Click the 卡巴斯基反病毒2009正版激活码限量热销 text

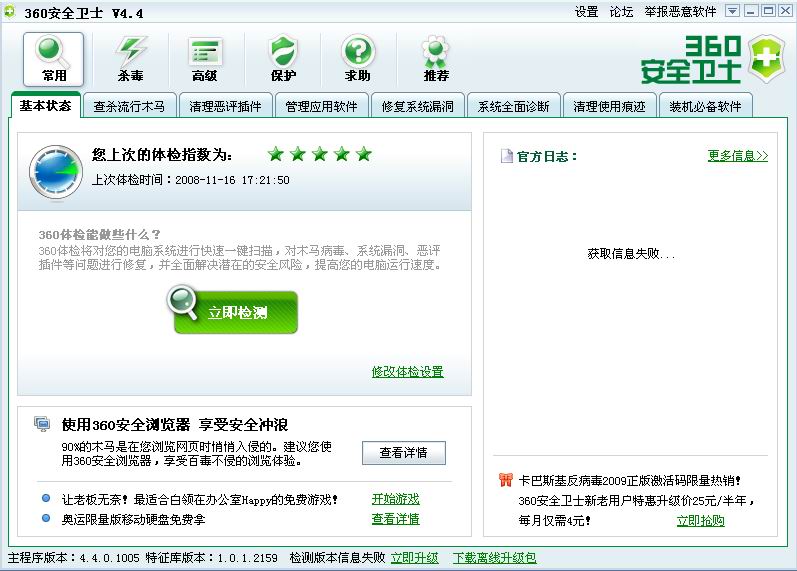click(629, 480)
